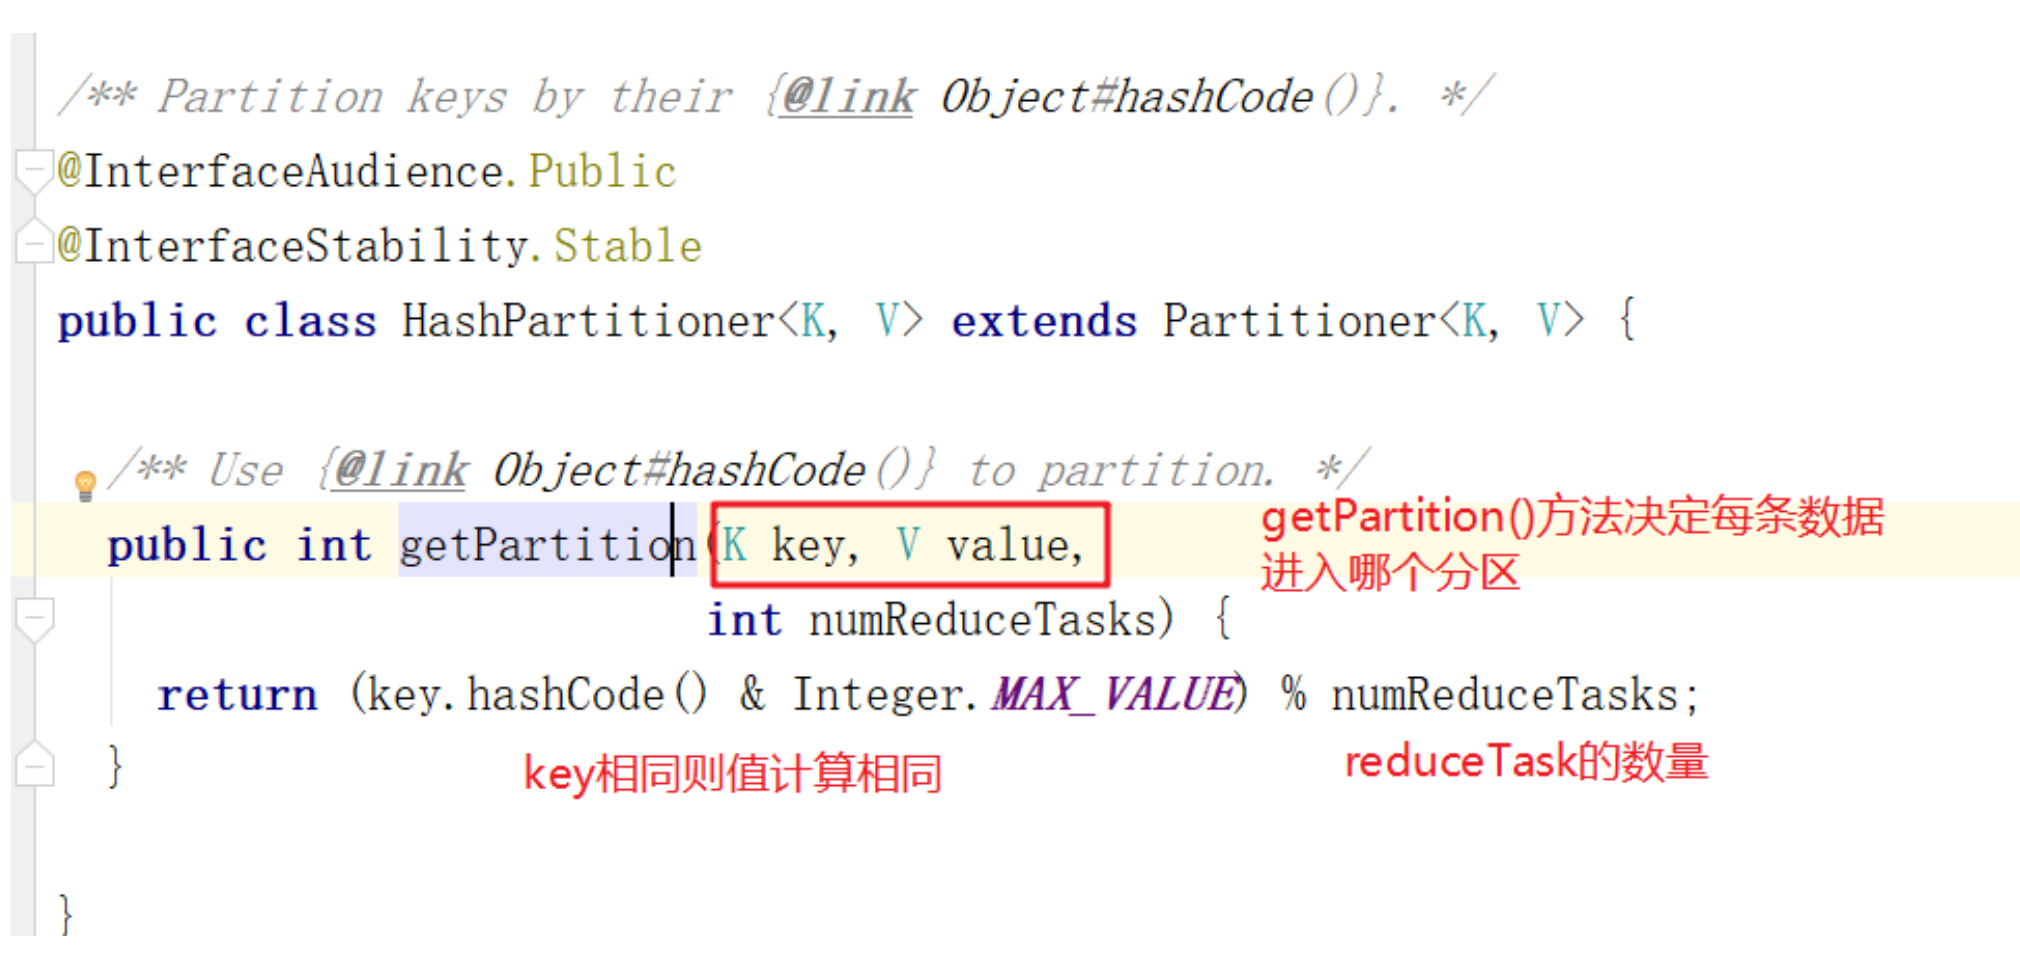Viewport: 2020px width, 956px height.
Task: Collapse the @InterfaceStability fold marker
Action: 34,242
